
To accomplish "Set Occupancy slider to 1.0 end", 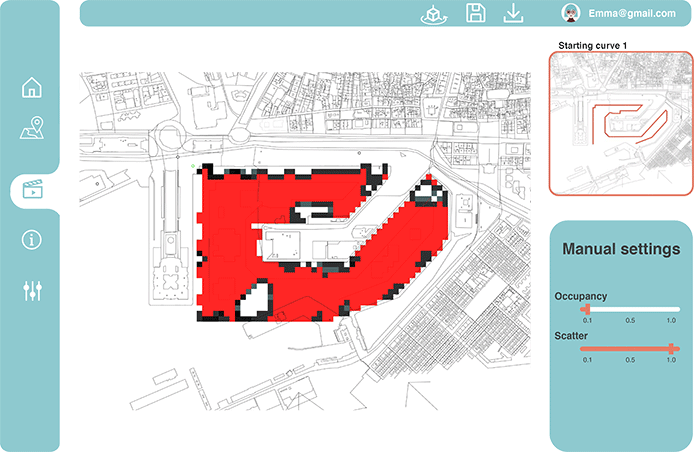I will pyautogui.click(x=674, y=309).
